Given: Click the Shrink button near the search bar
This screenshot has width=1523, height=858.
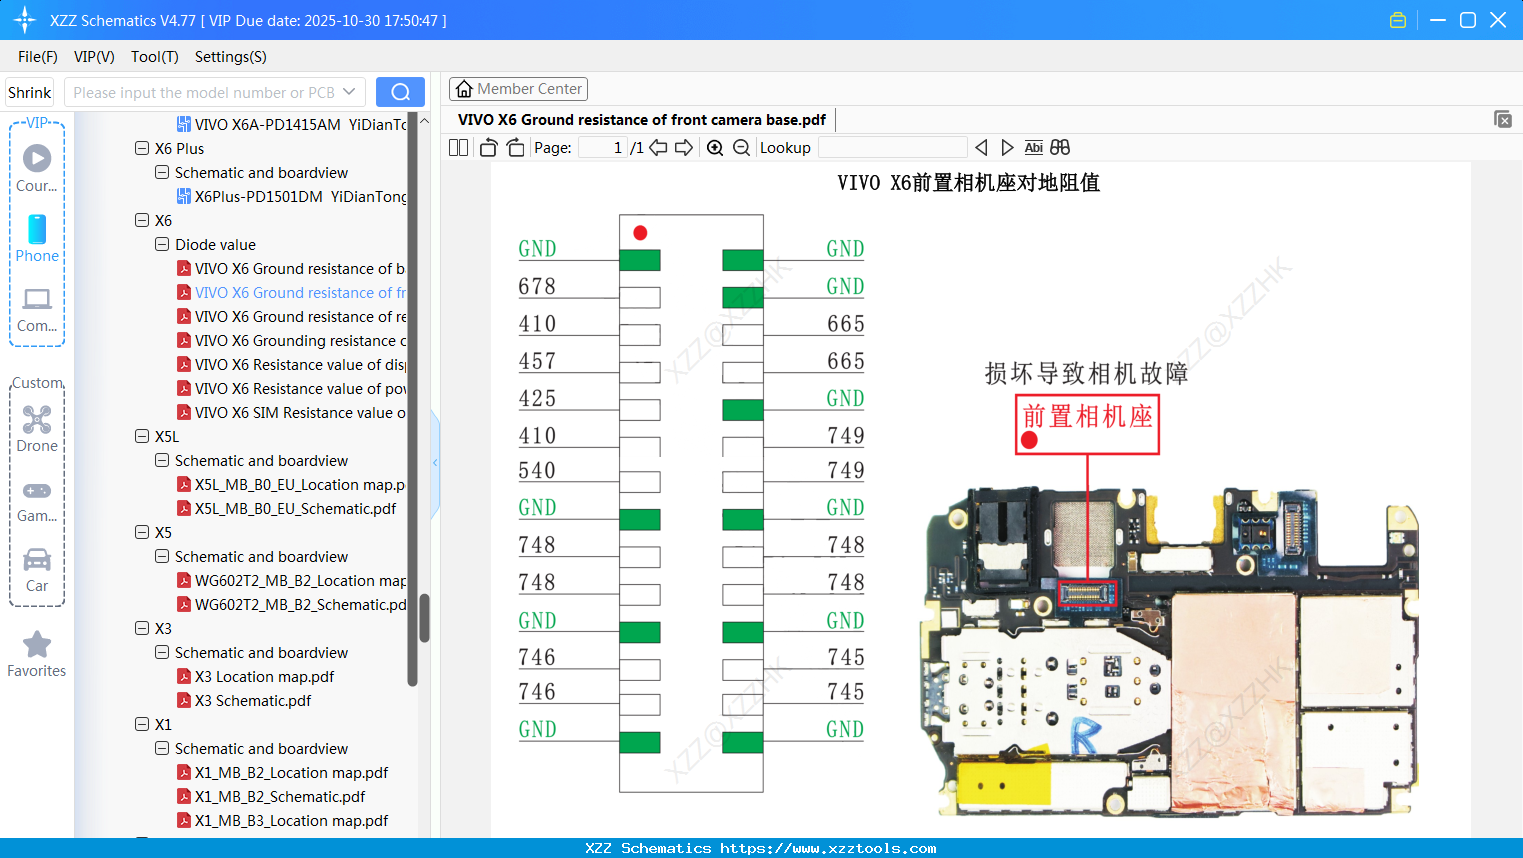Looking at the screenshot, I should coord(29,91).
